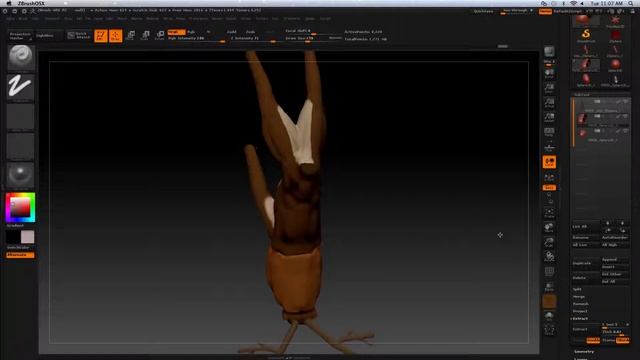Select the Move transform tool in top shelf
640x360 pixels.
(x=131, y=36)
